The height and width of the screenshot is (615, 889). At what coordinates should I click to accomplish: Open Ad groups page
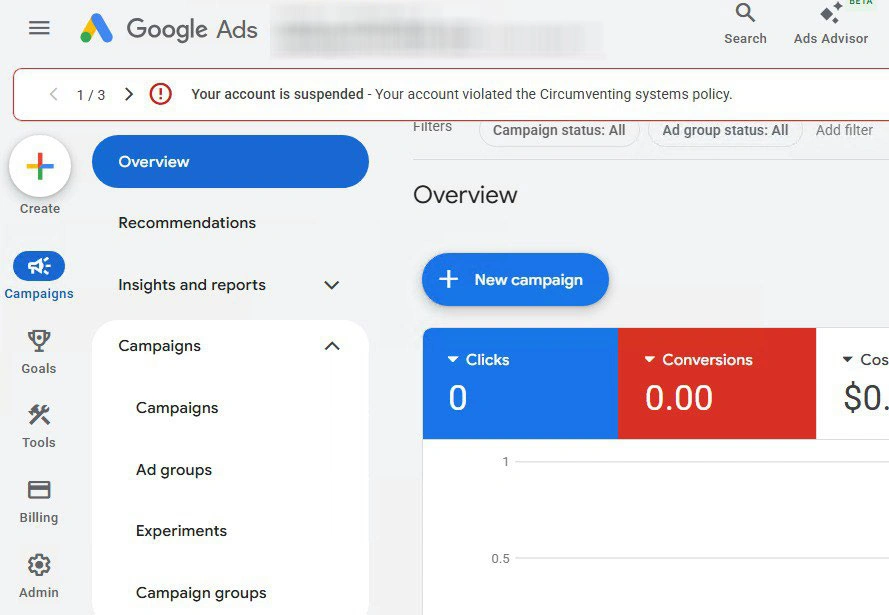tap(174, 470)
